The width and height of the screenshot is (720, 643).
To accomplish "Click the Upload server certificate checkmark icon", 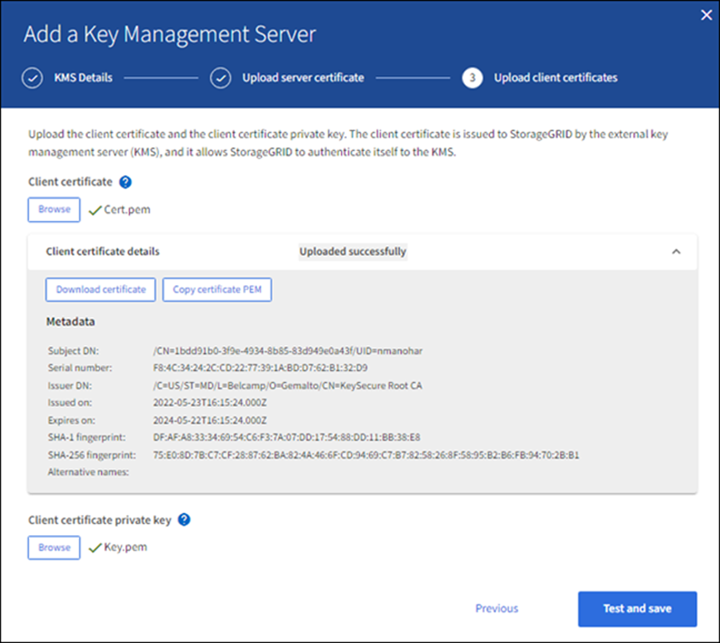I will 220,77.
